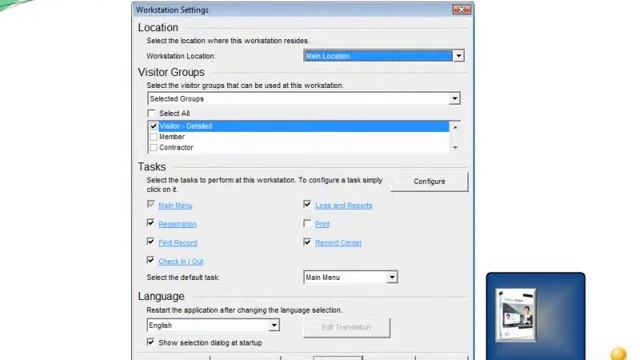
Task: Uncheck the Logs and Reports checkbox
Action: (307, 204)
